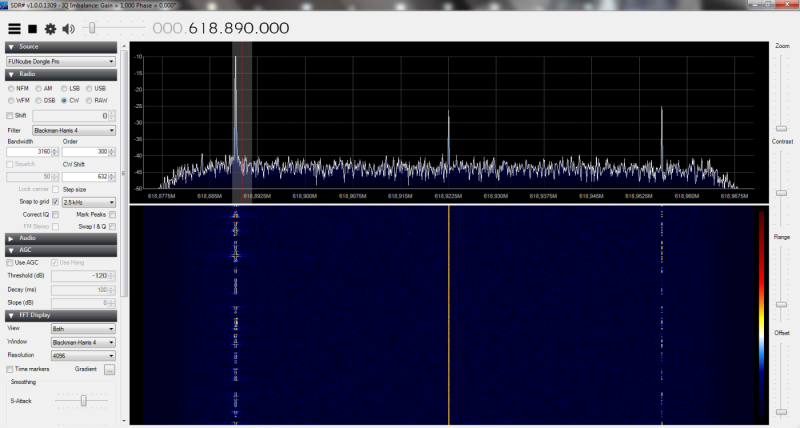Screen dimensions: 800x428
Task: Collapse the Source panel header
Action: tap(61, 47)
